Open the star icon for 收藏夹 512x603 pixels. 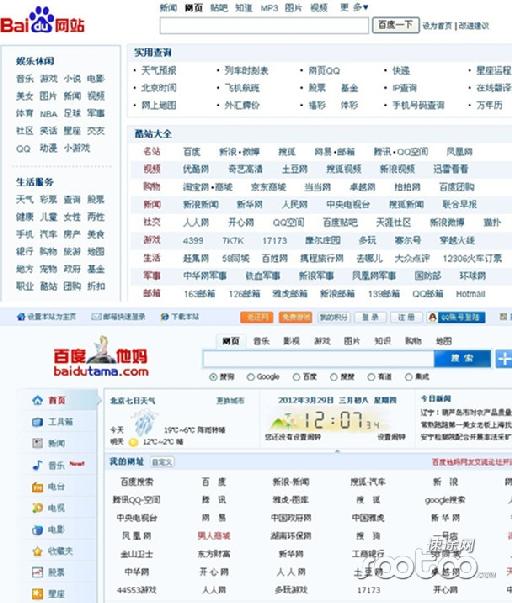[x=37, y=551]
